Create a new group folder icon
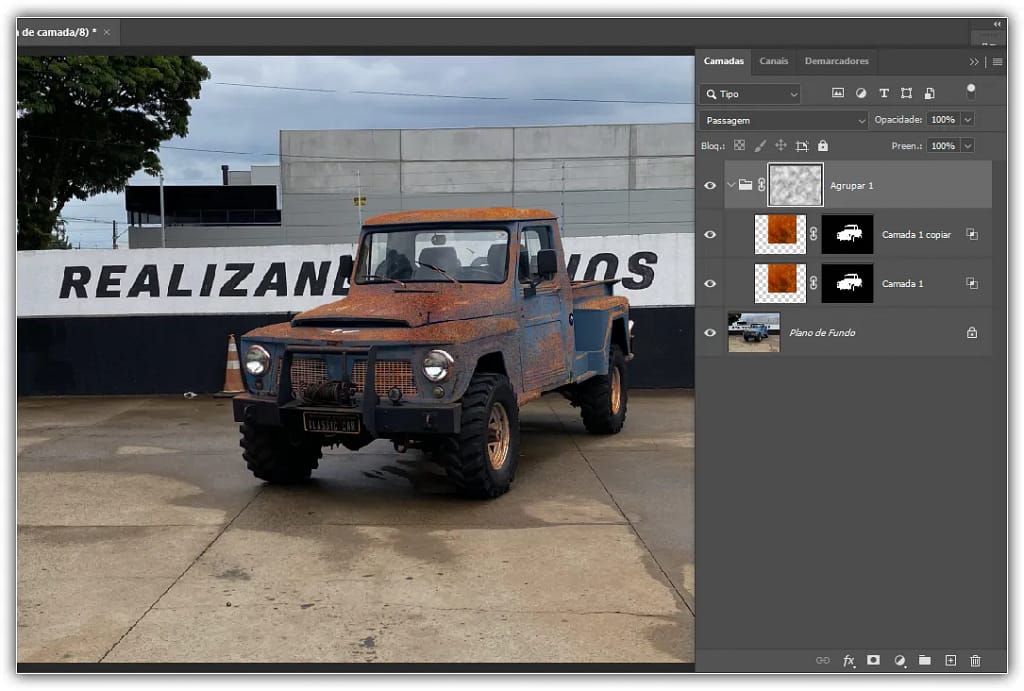This screenshot has height=691, width=1024. (925, 660)
